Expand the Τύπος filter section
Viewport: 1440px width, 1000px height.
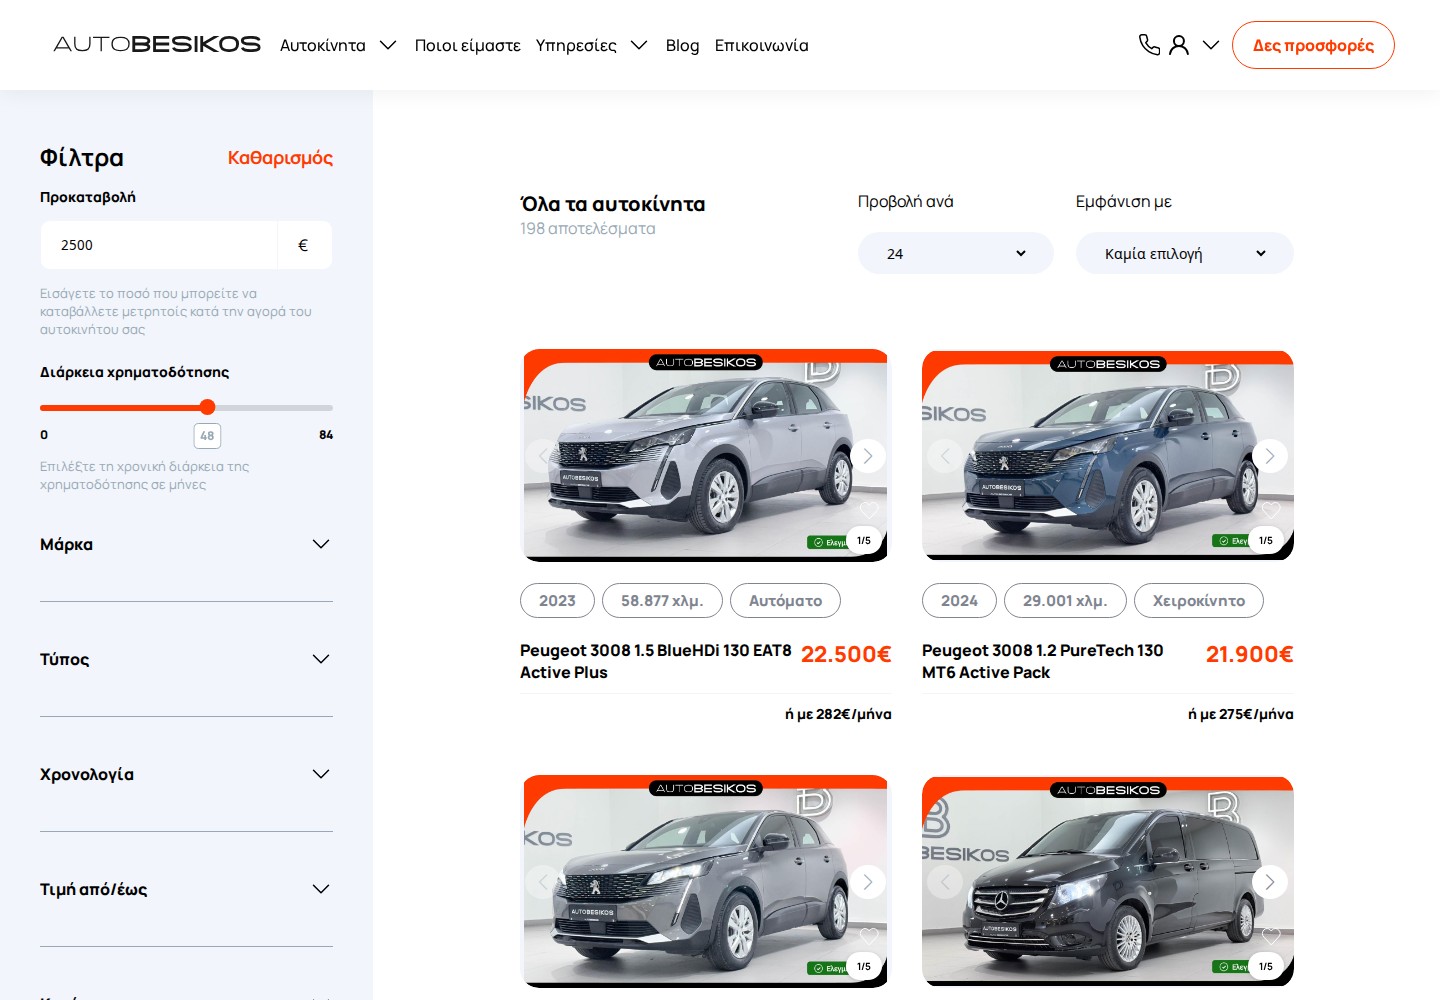pyautogui.click(x=186, y=659)
